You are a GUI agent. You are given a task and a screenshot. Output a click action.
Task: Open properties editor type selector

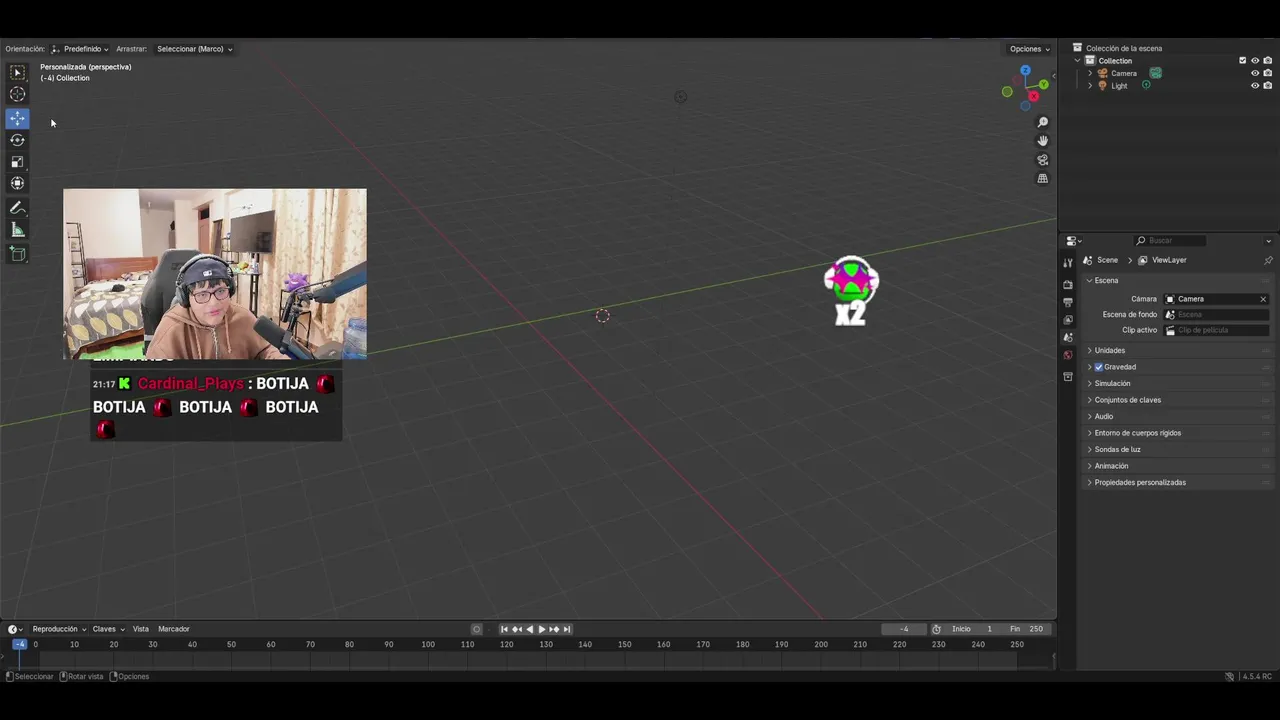(x=1074, y=241)
